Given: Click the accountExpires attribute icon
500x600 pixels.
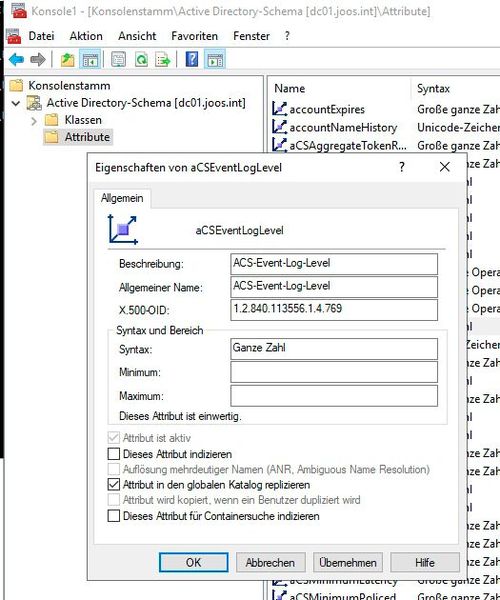Looking at the screenshot, I should [x=280, y=109].
